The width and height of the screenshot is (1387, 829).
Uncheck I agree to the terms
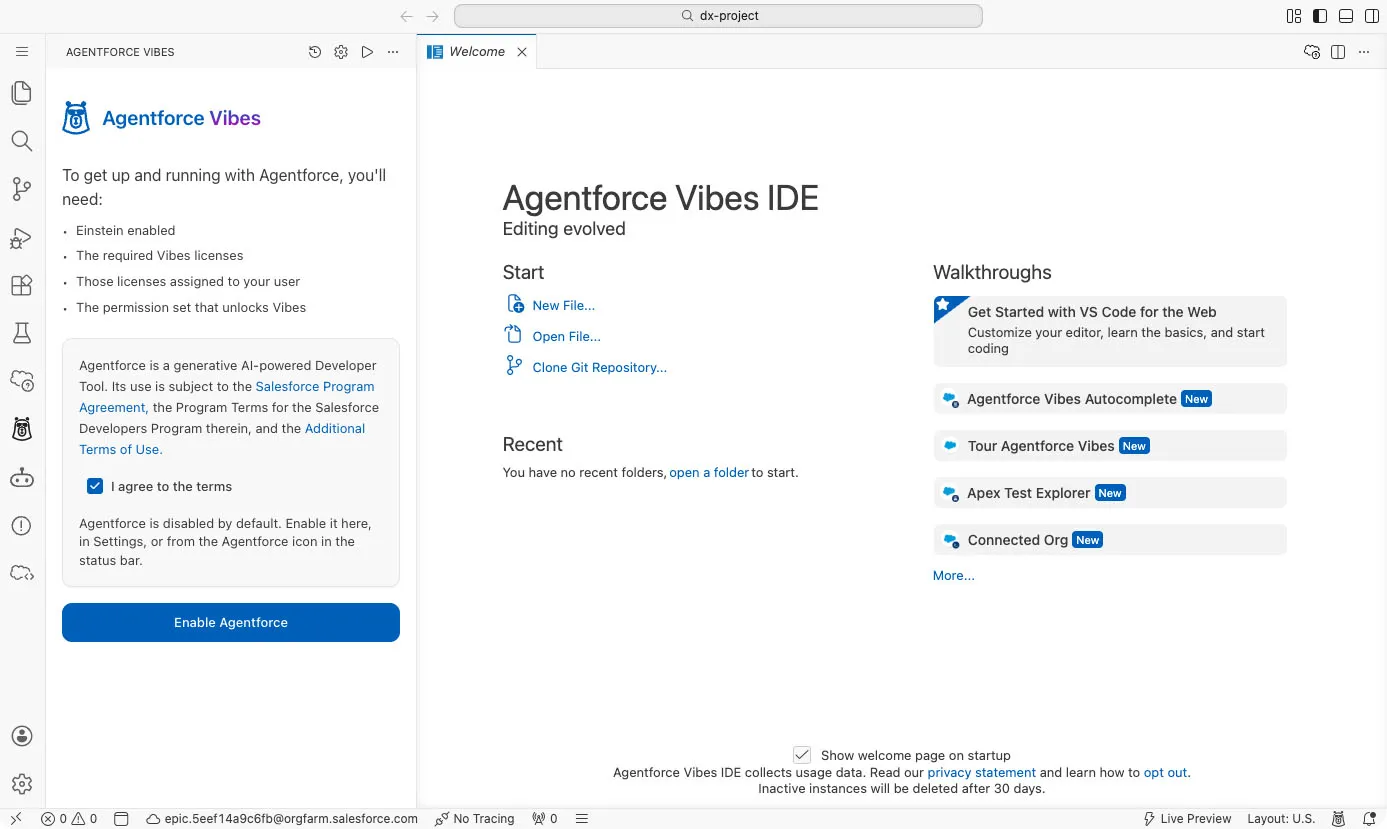tap(95, 486)
